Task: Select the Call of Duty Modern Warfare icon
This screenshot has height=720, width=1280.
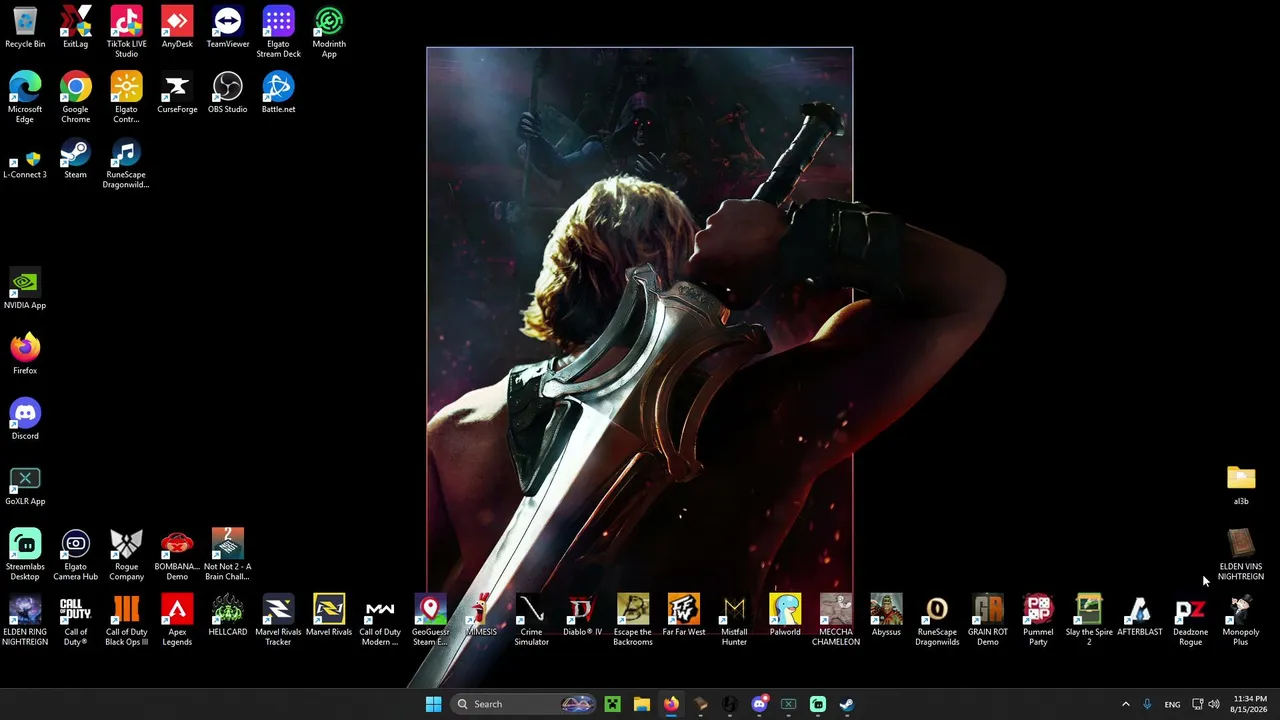Action: point(380,620)
